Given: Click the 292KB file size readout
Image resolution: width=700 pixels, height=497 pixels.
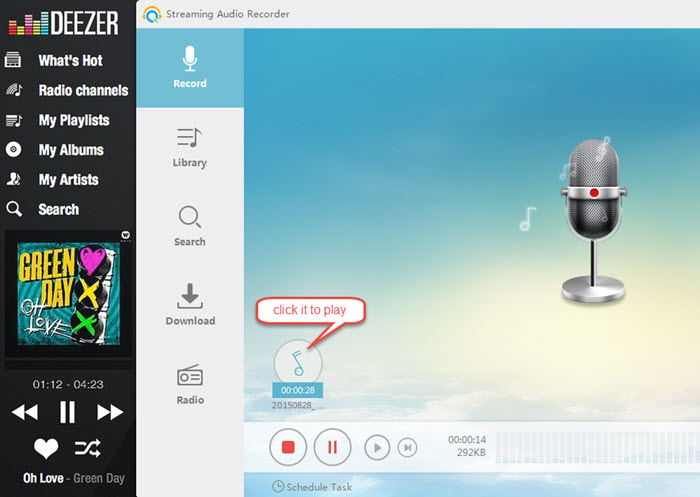Looking at the screenshot, I should coord(471,453).
